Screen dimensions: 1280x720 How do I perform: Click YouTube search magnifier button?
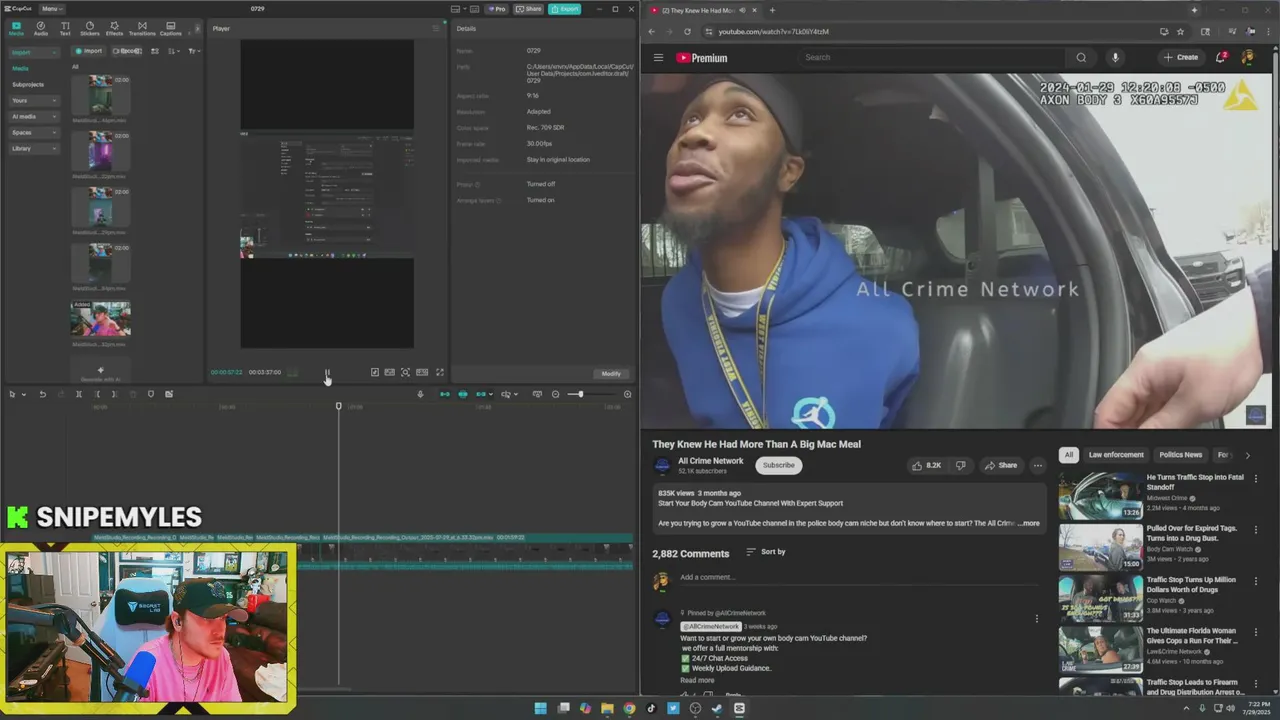coord(1081,57)
